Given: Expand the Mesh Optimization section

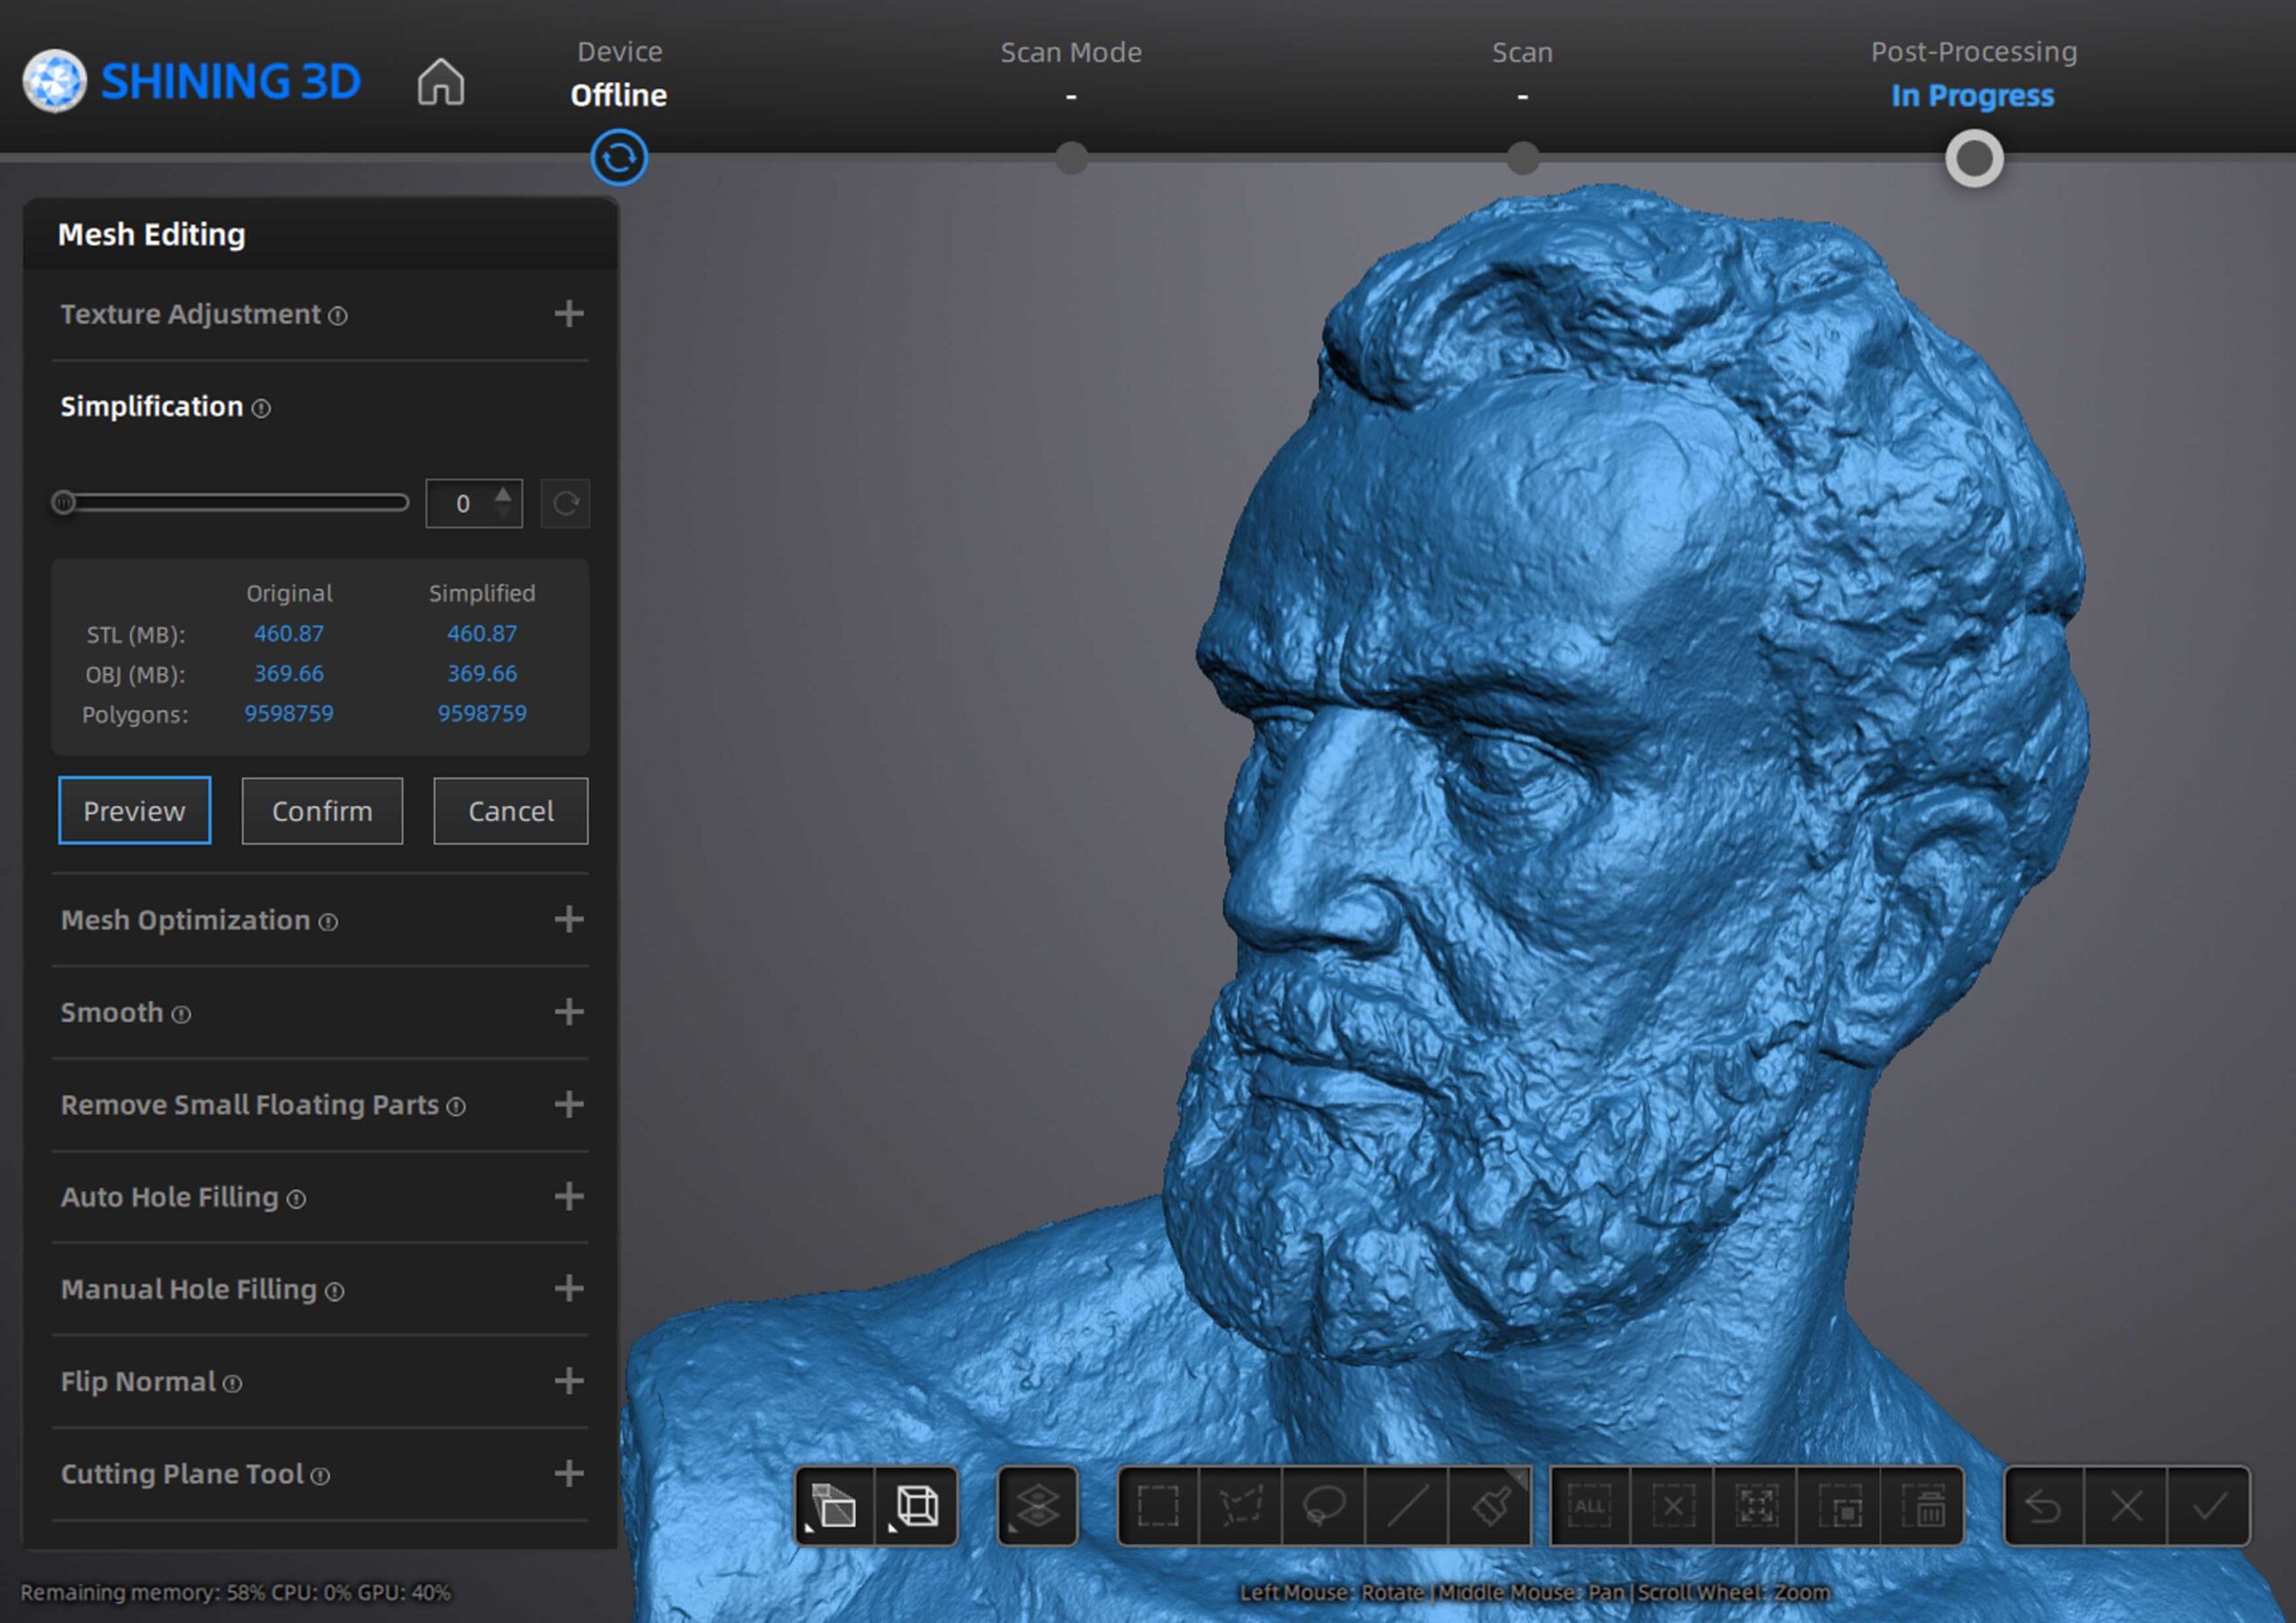Looking at the screenshot, I should 569,919.
